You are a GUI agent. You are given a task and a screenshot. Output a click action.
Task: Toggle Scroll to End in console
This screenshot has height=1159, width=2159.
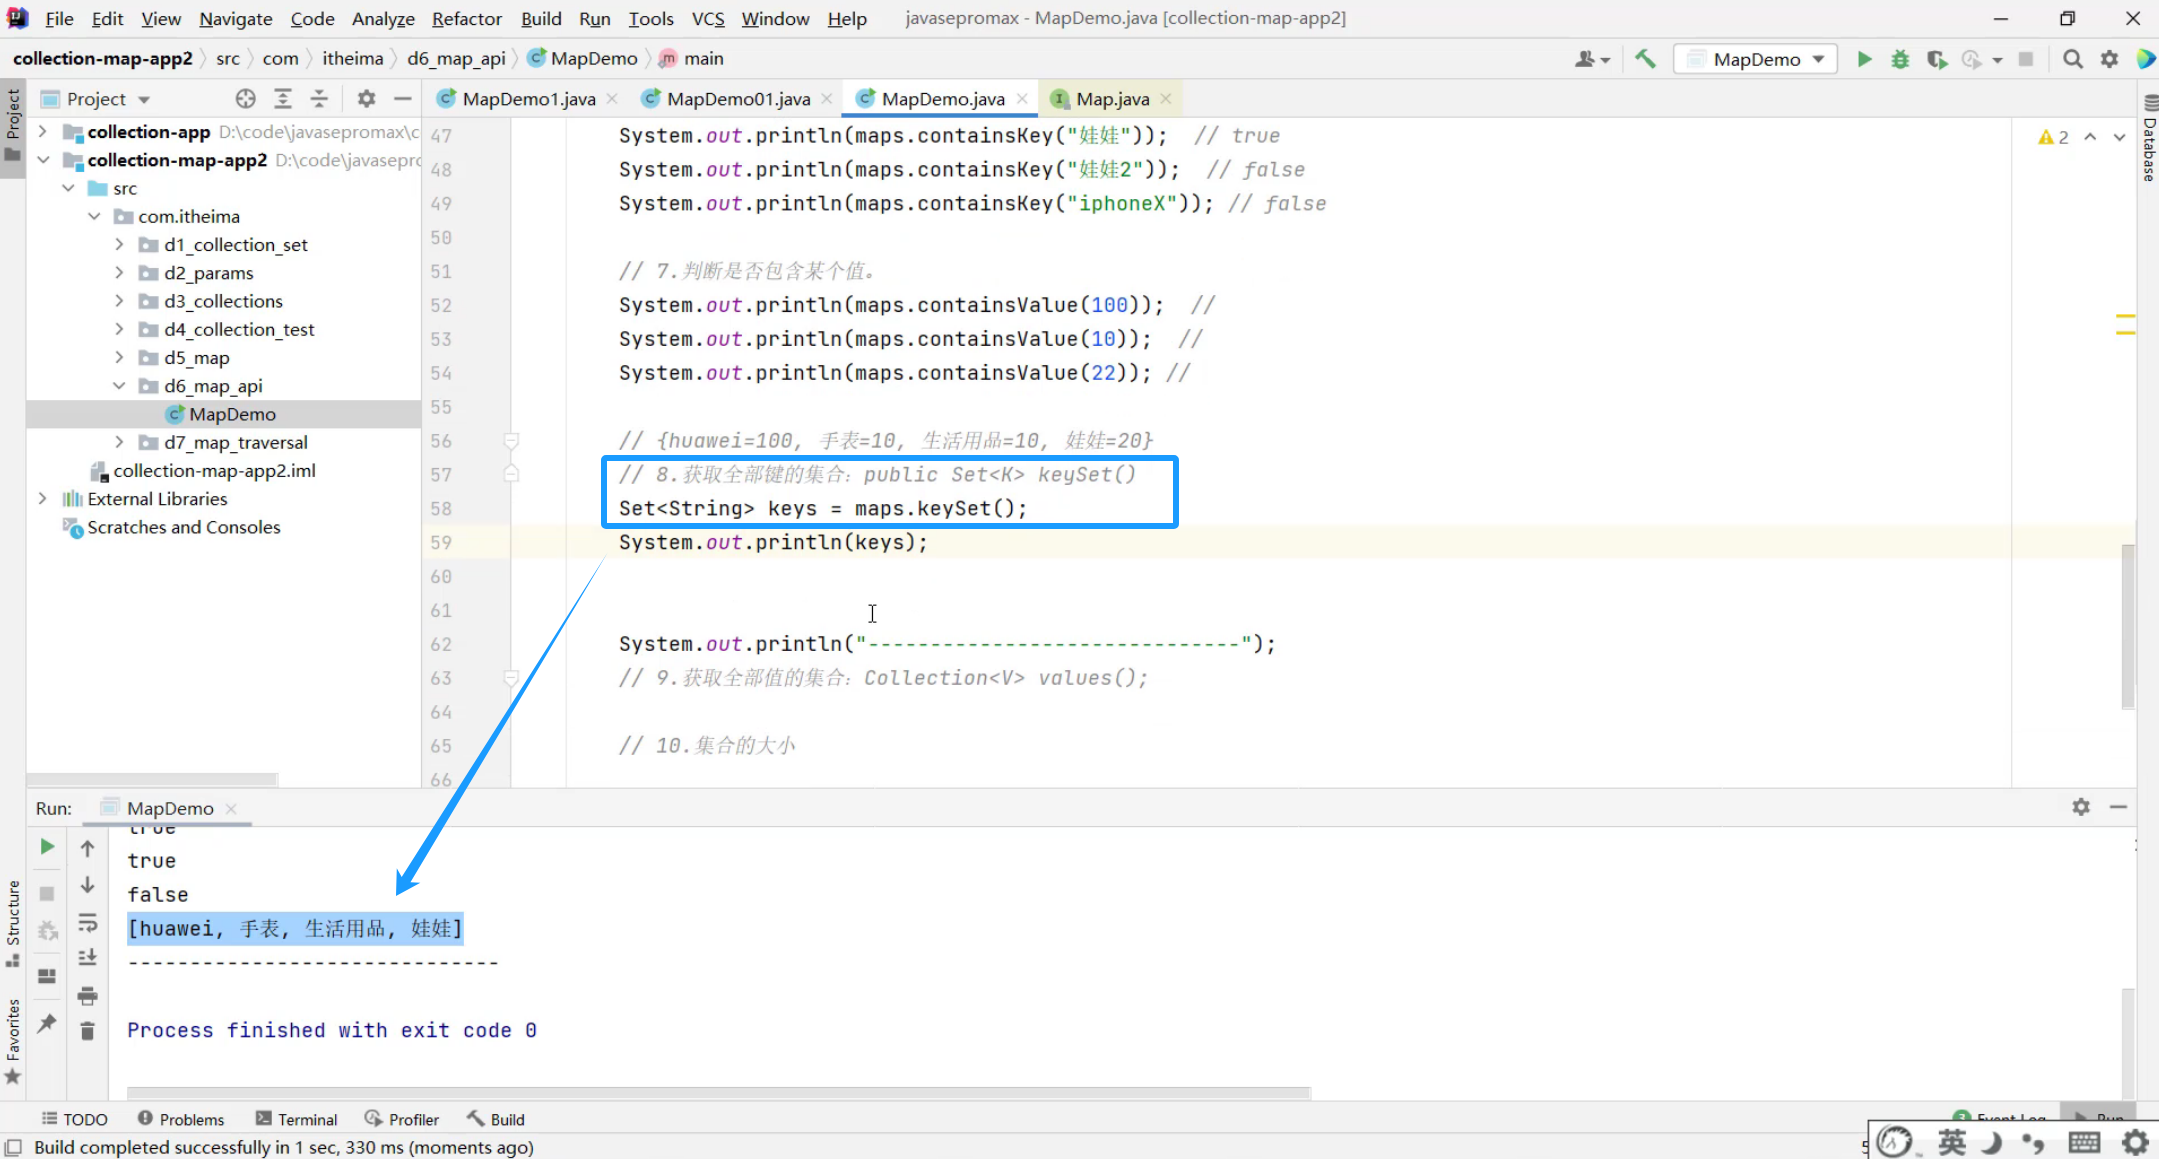(88, 958)
